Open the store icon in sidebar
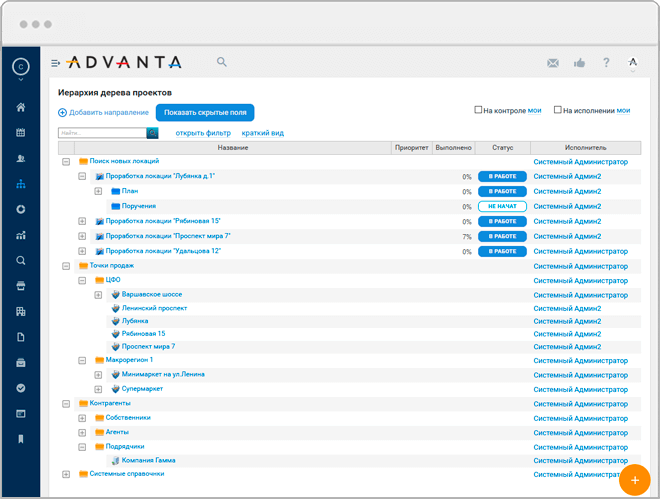The height and width of the screenshot is (499, 660). 21,286
